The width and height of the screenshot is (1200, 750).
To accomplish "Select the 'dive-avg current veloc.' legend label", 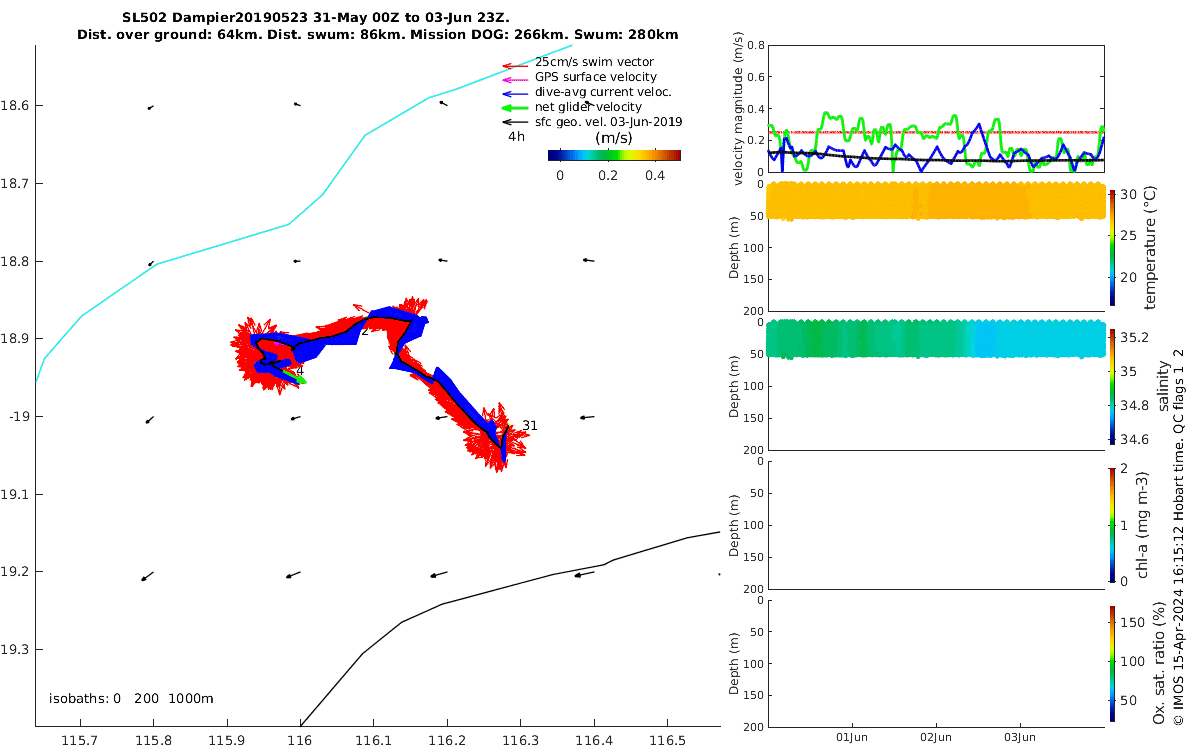I will (603, 92).
